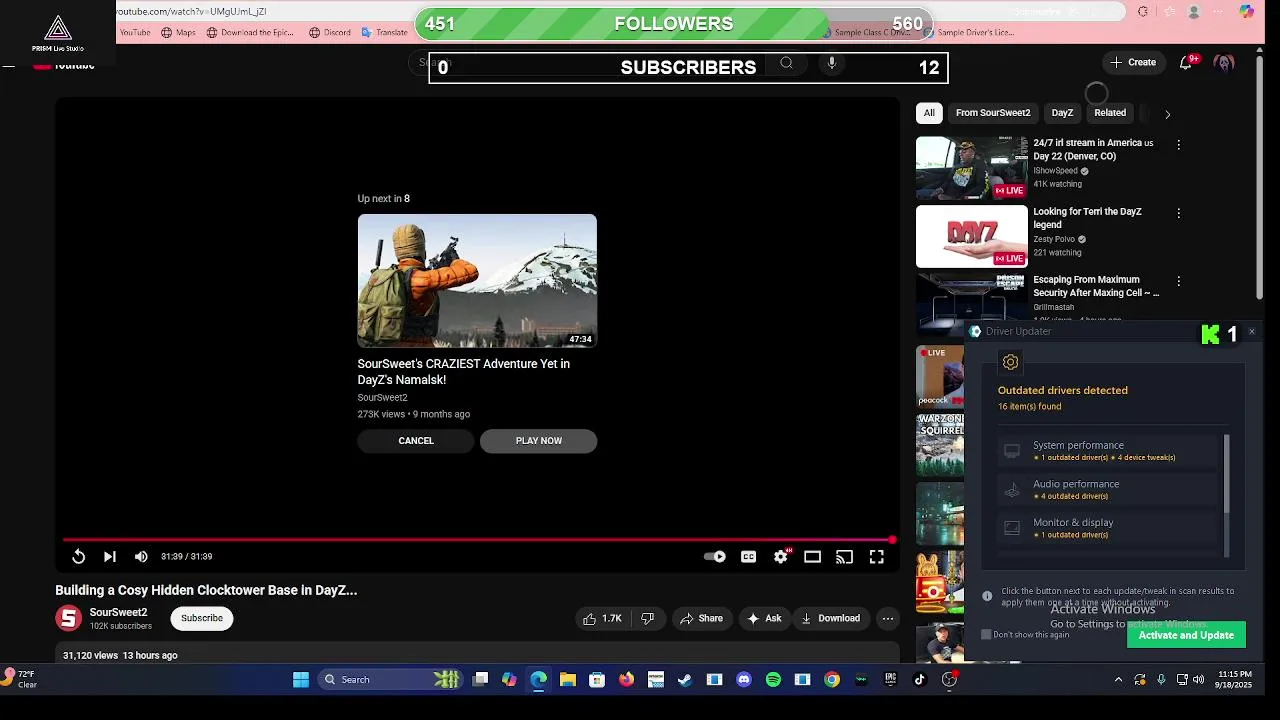Open TikTok from the taskbar

[x=920, y=680]
